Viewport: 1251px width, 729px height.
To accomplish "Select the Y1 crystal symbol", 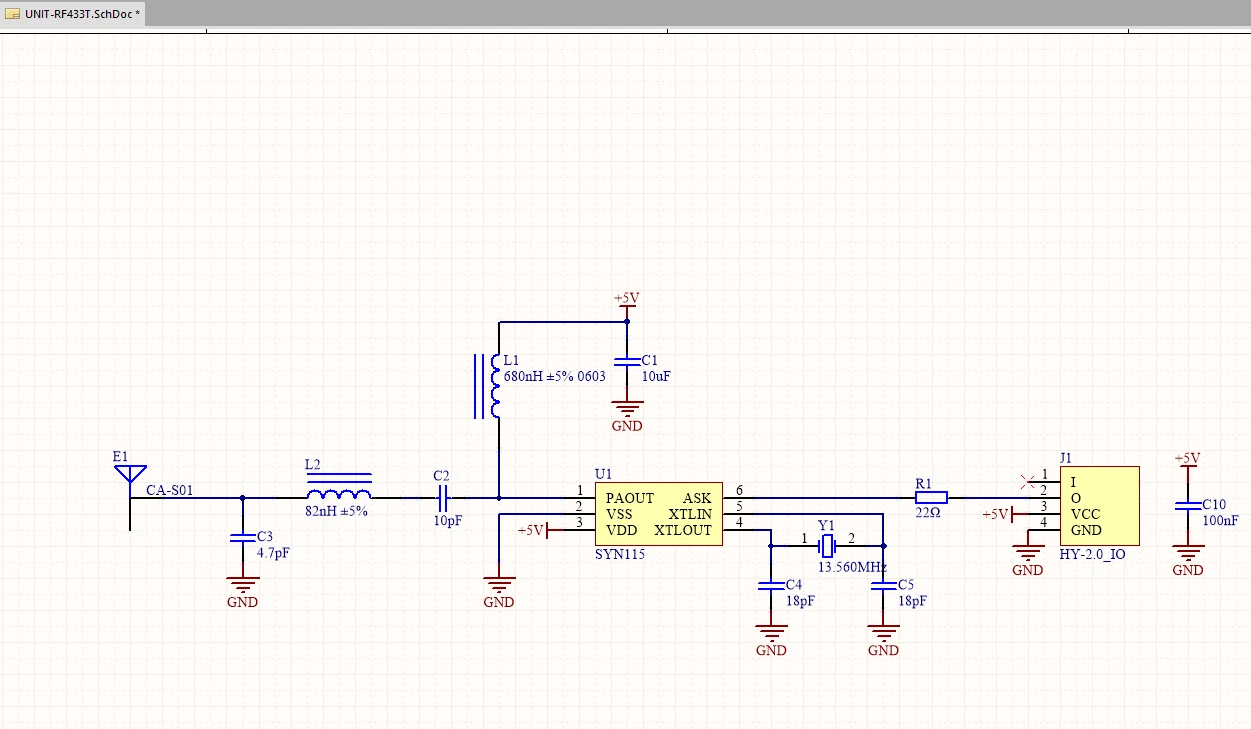I will tap(827, 546).
